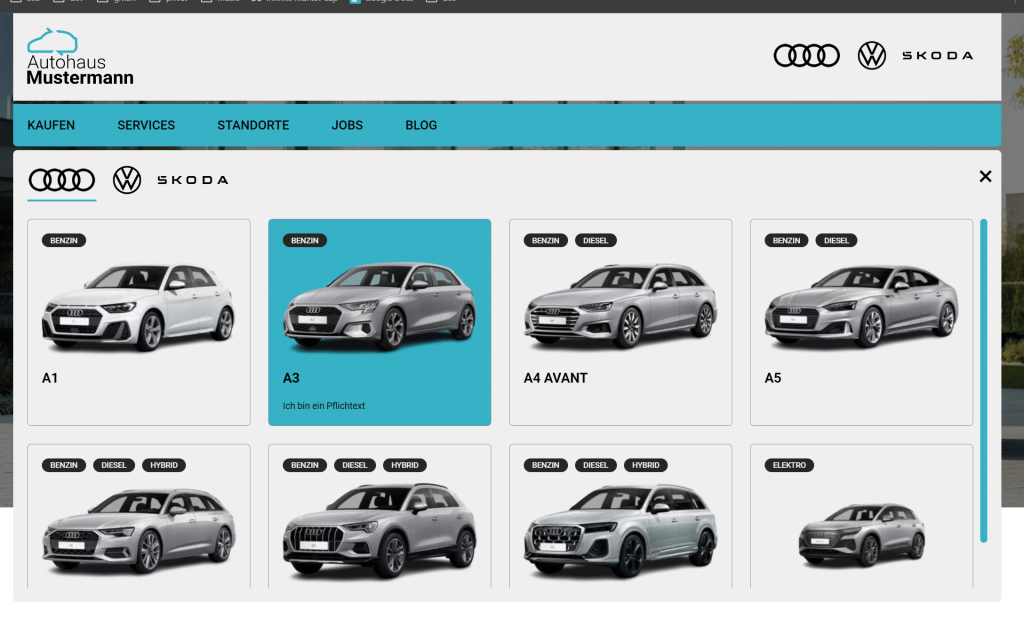Open the JOBS page
Viewport: 1024px width, 634px height.
click(347, 125)
